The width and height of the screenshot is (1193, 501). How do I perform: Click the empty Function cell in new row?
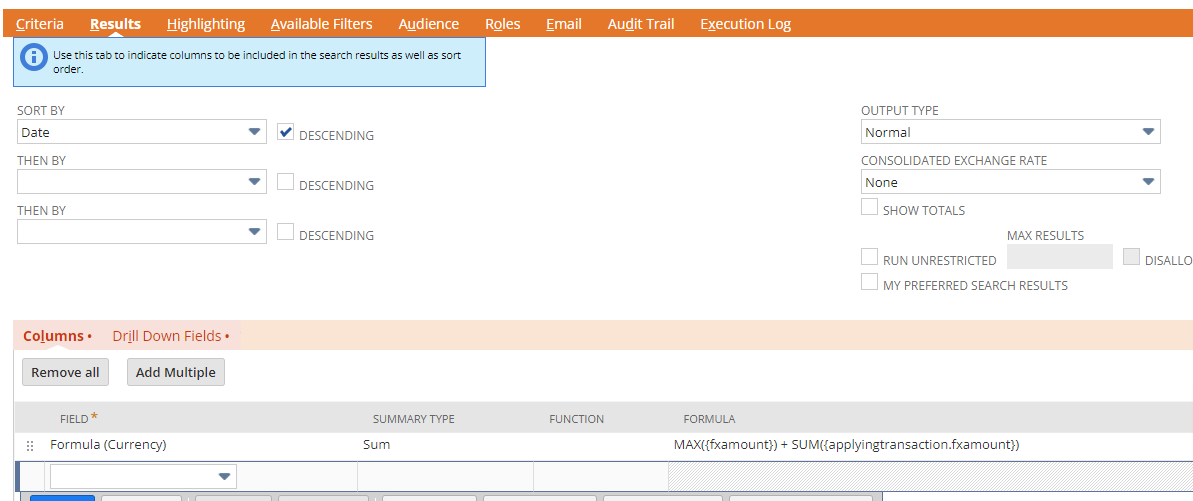[601, 477]
